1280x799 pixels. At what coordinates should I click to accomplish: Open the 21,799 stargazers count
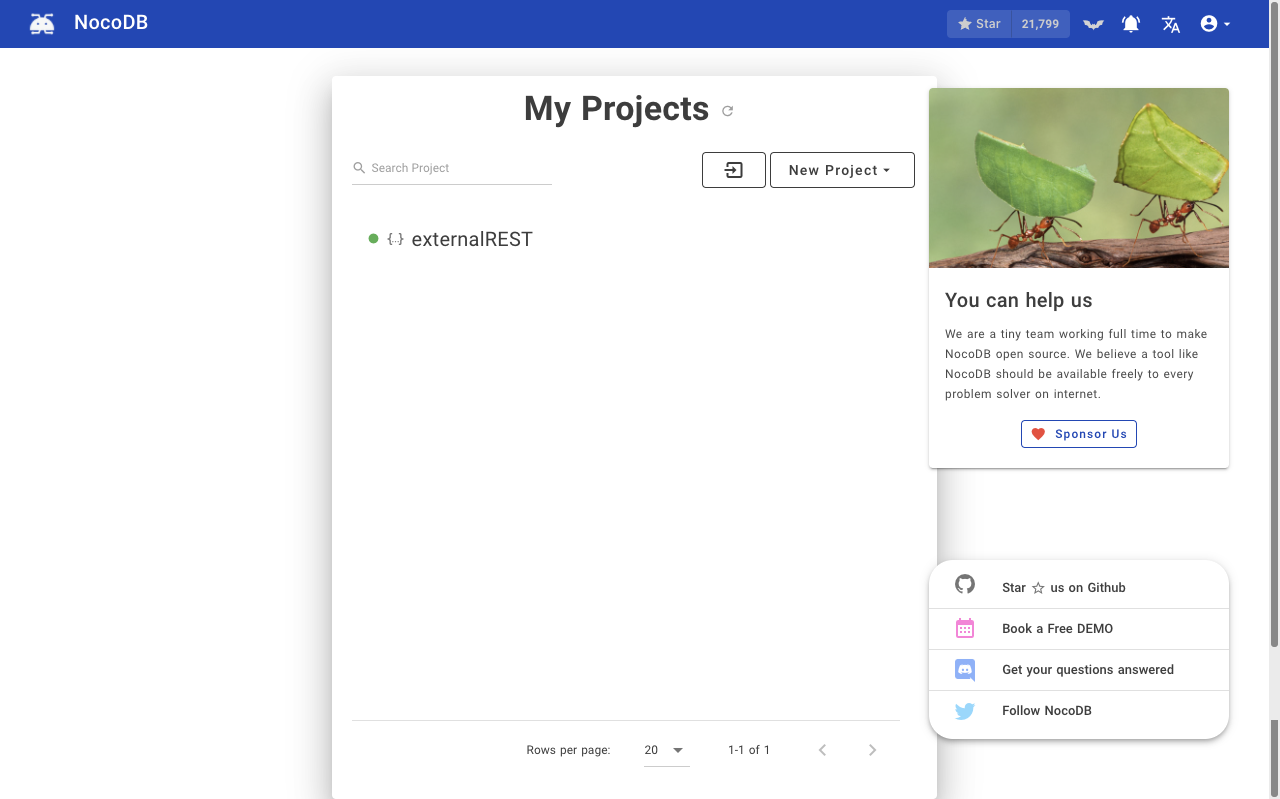click(1040, 24)
